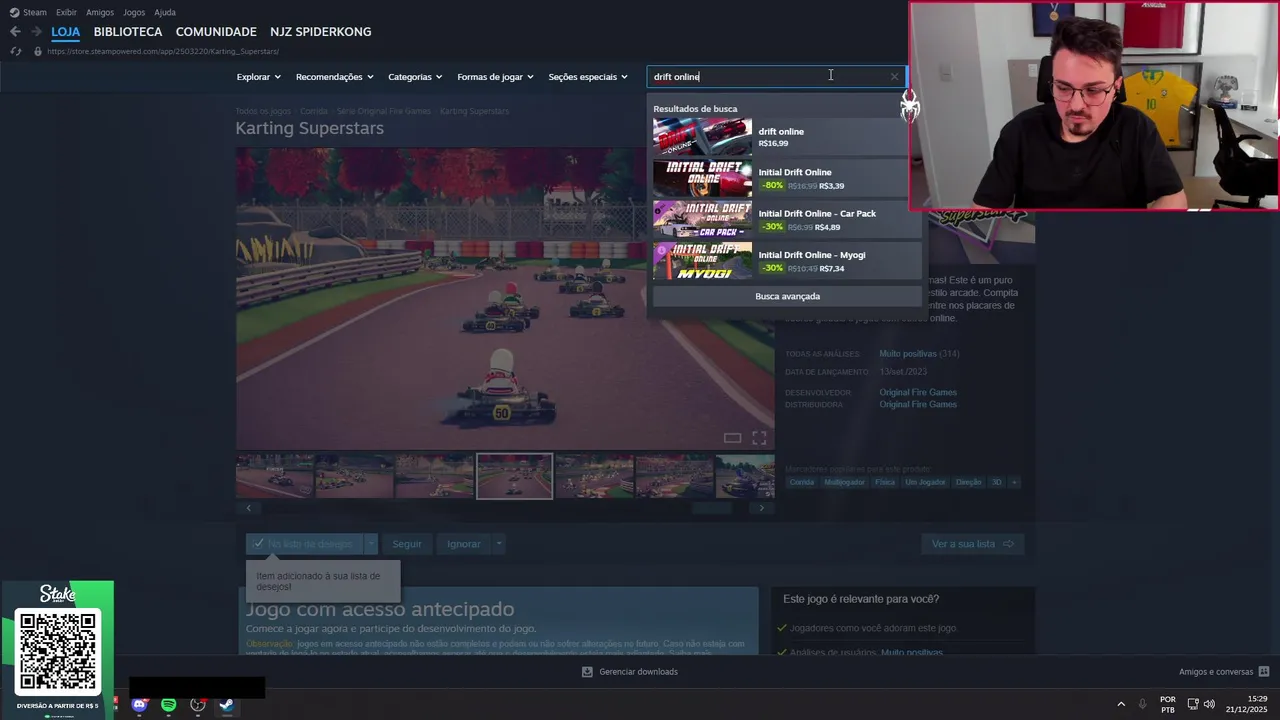Reload the store page
The image size is (1280, 720).
pos(15,51)
